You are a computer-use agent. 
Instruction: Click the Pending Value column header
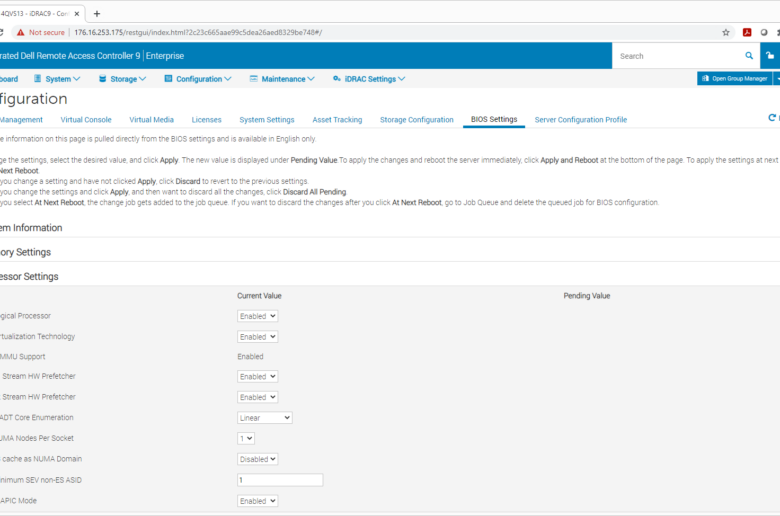pyautogui.click(x=586, y=296)
